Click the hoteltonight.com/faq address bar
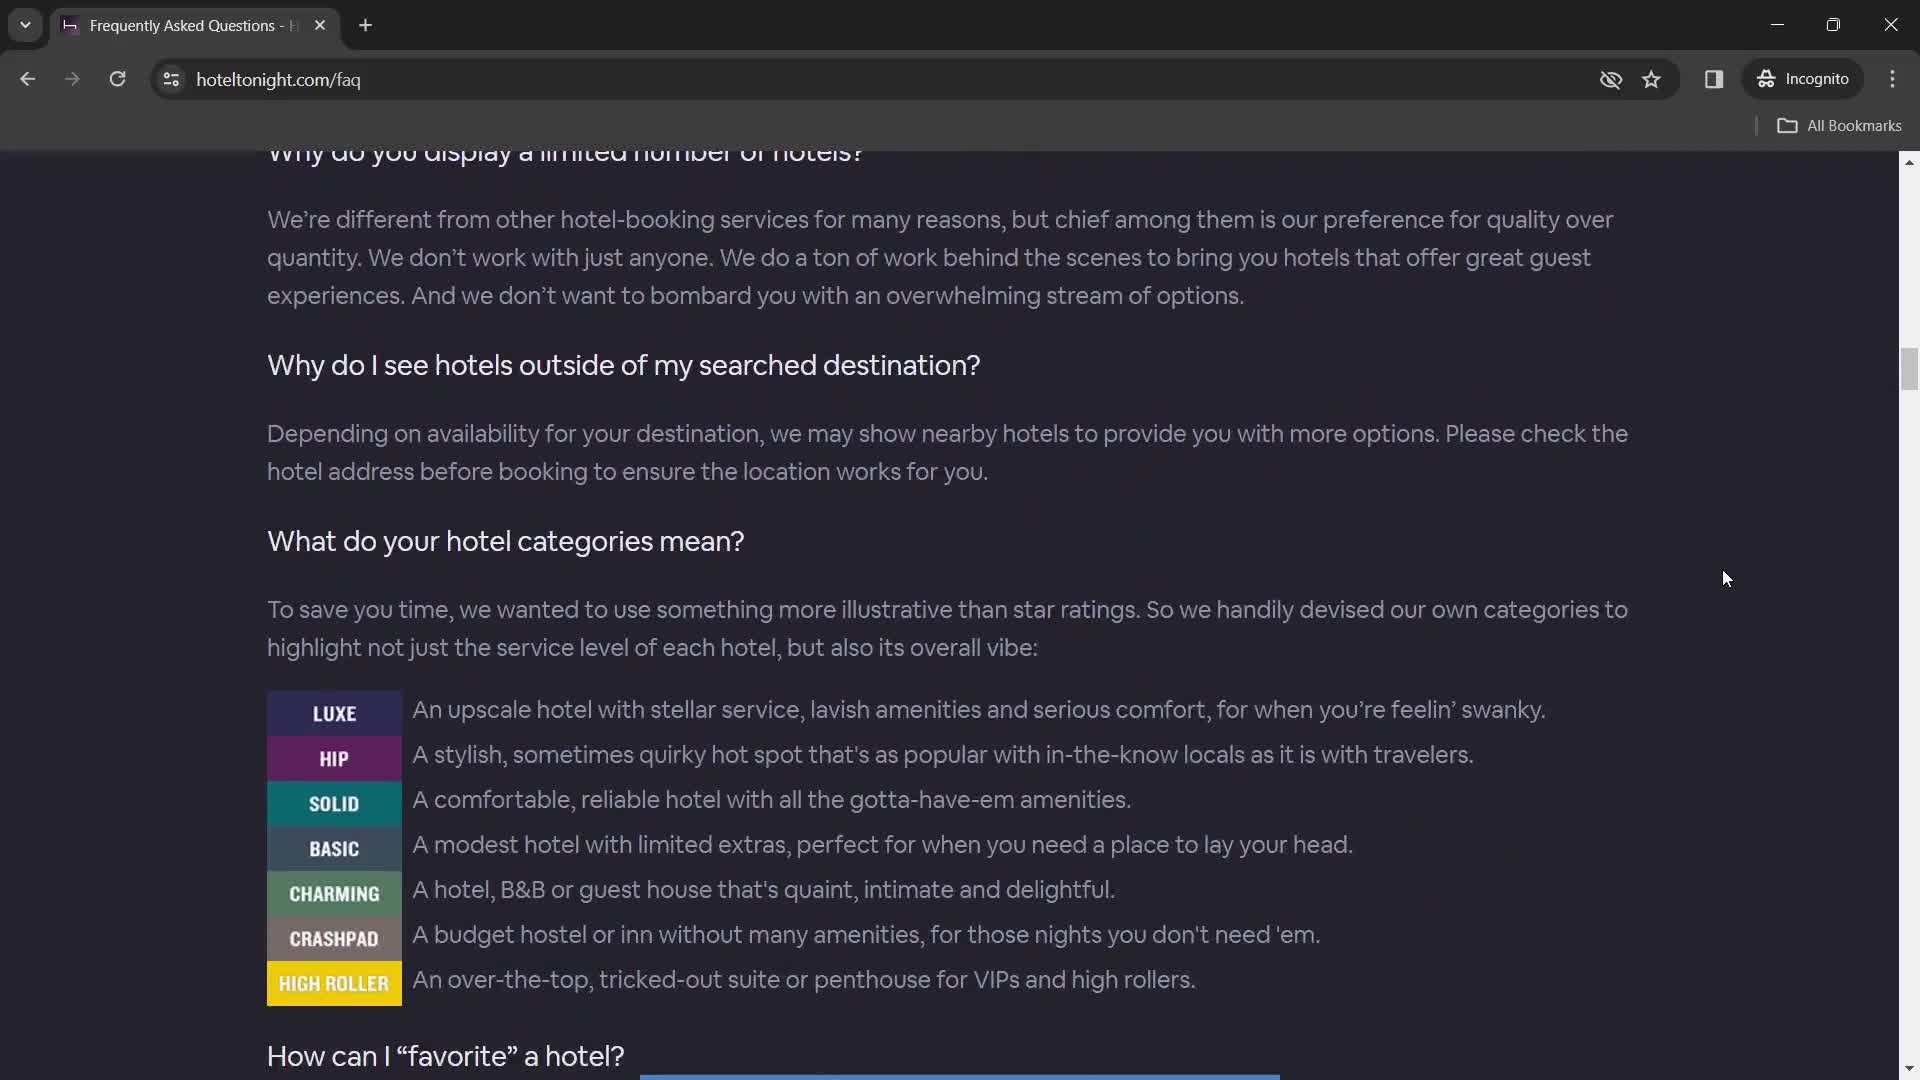This screenshot has width=1920, height=1080. (278, 80)
